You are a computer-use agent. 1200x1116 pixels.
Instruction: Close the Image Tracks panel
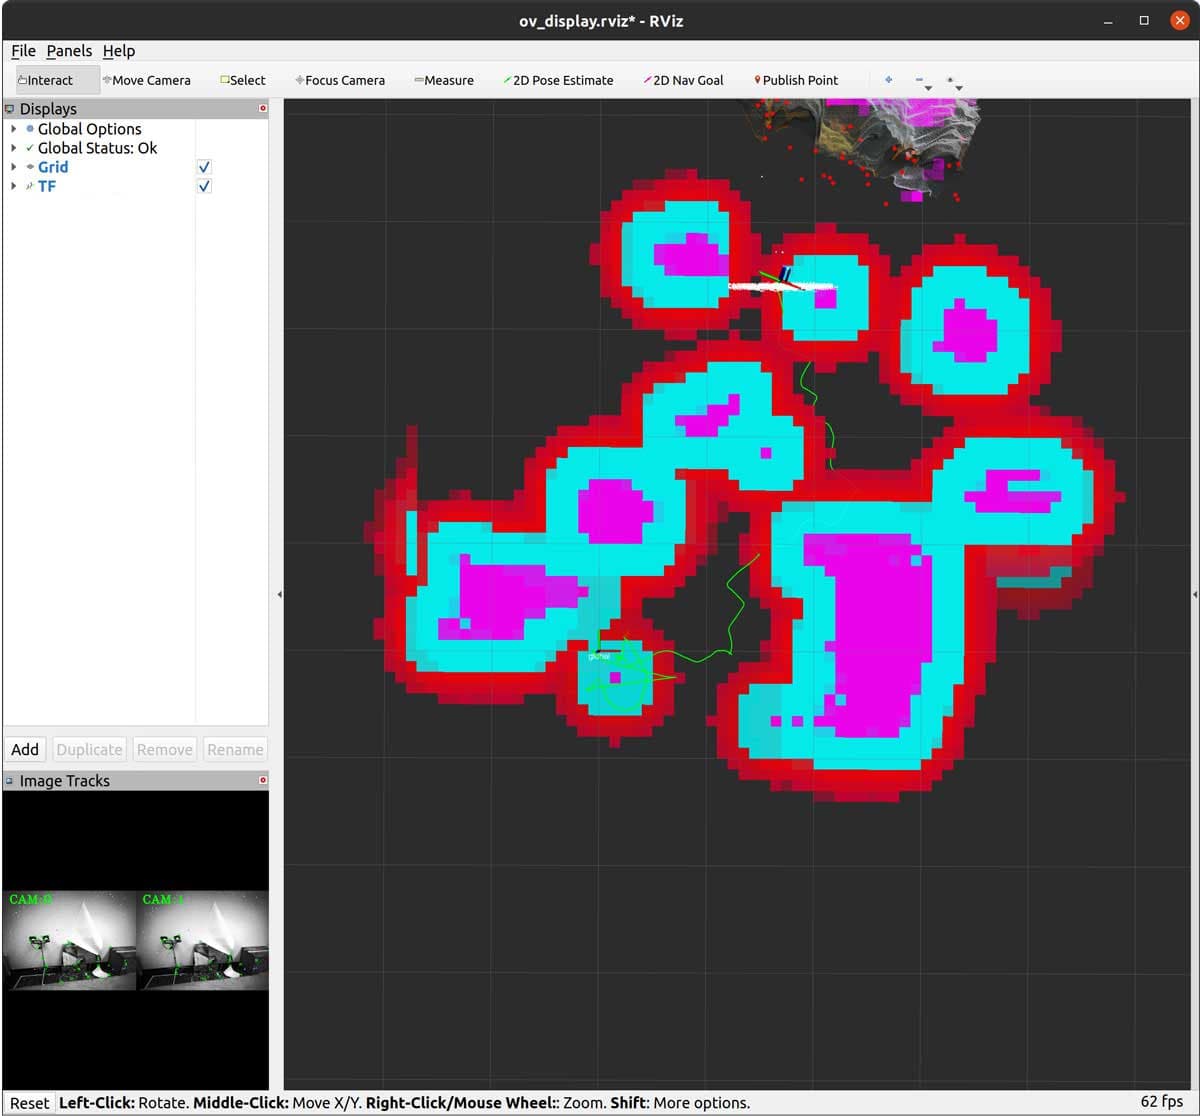click(262, 781)
